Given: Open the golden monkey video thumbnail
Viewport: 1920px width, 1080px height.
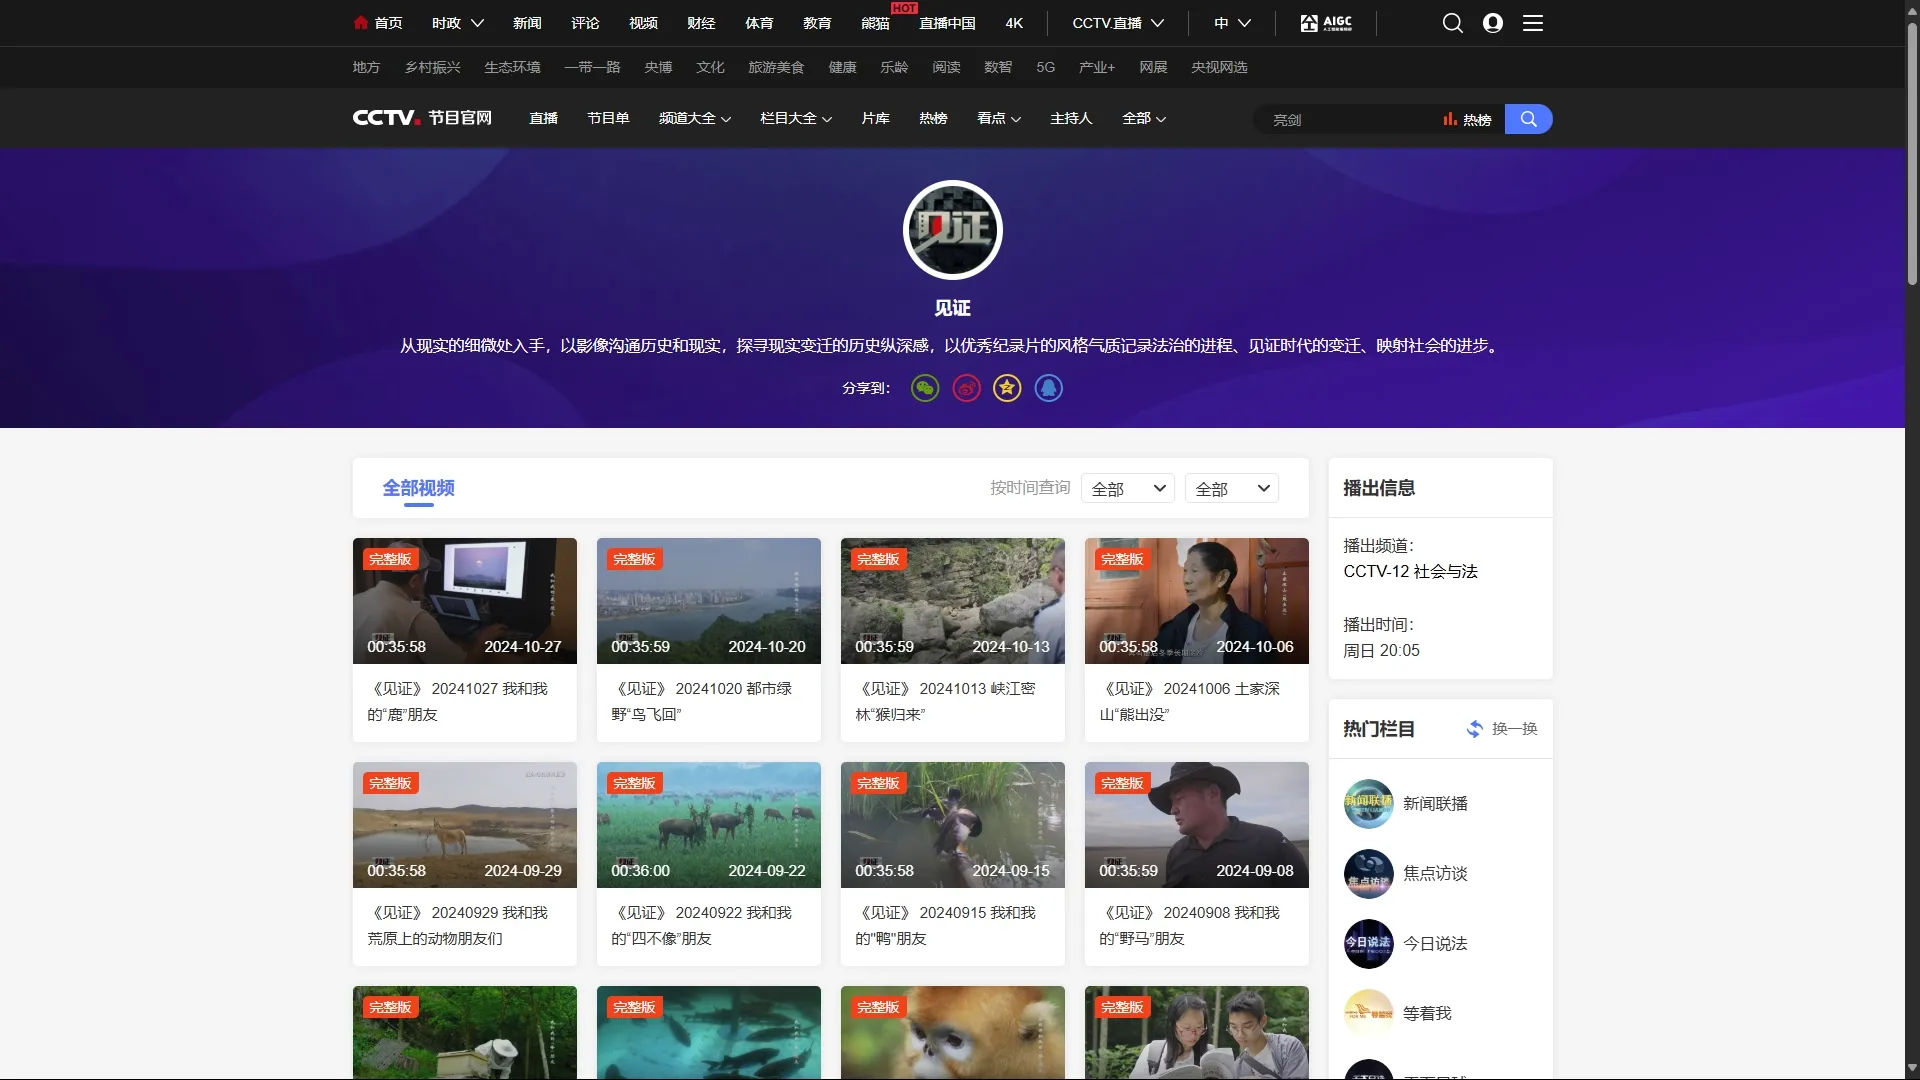Looking at the screenshot, I should point(952,1032).
